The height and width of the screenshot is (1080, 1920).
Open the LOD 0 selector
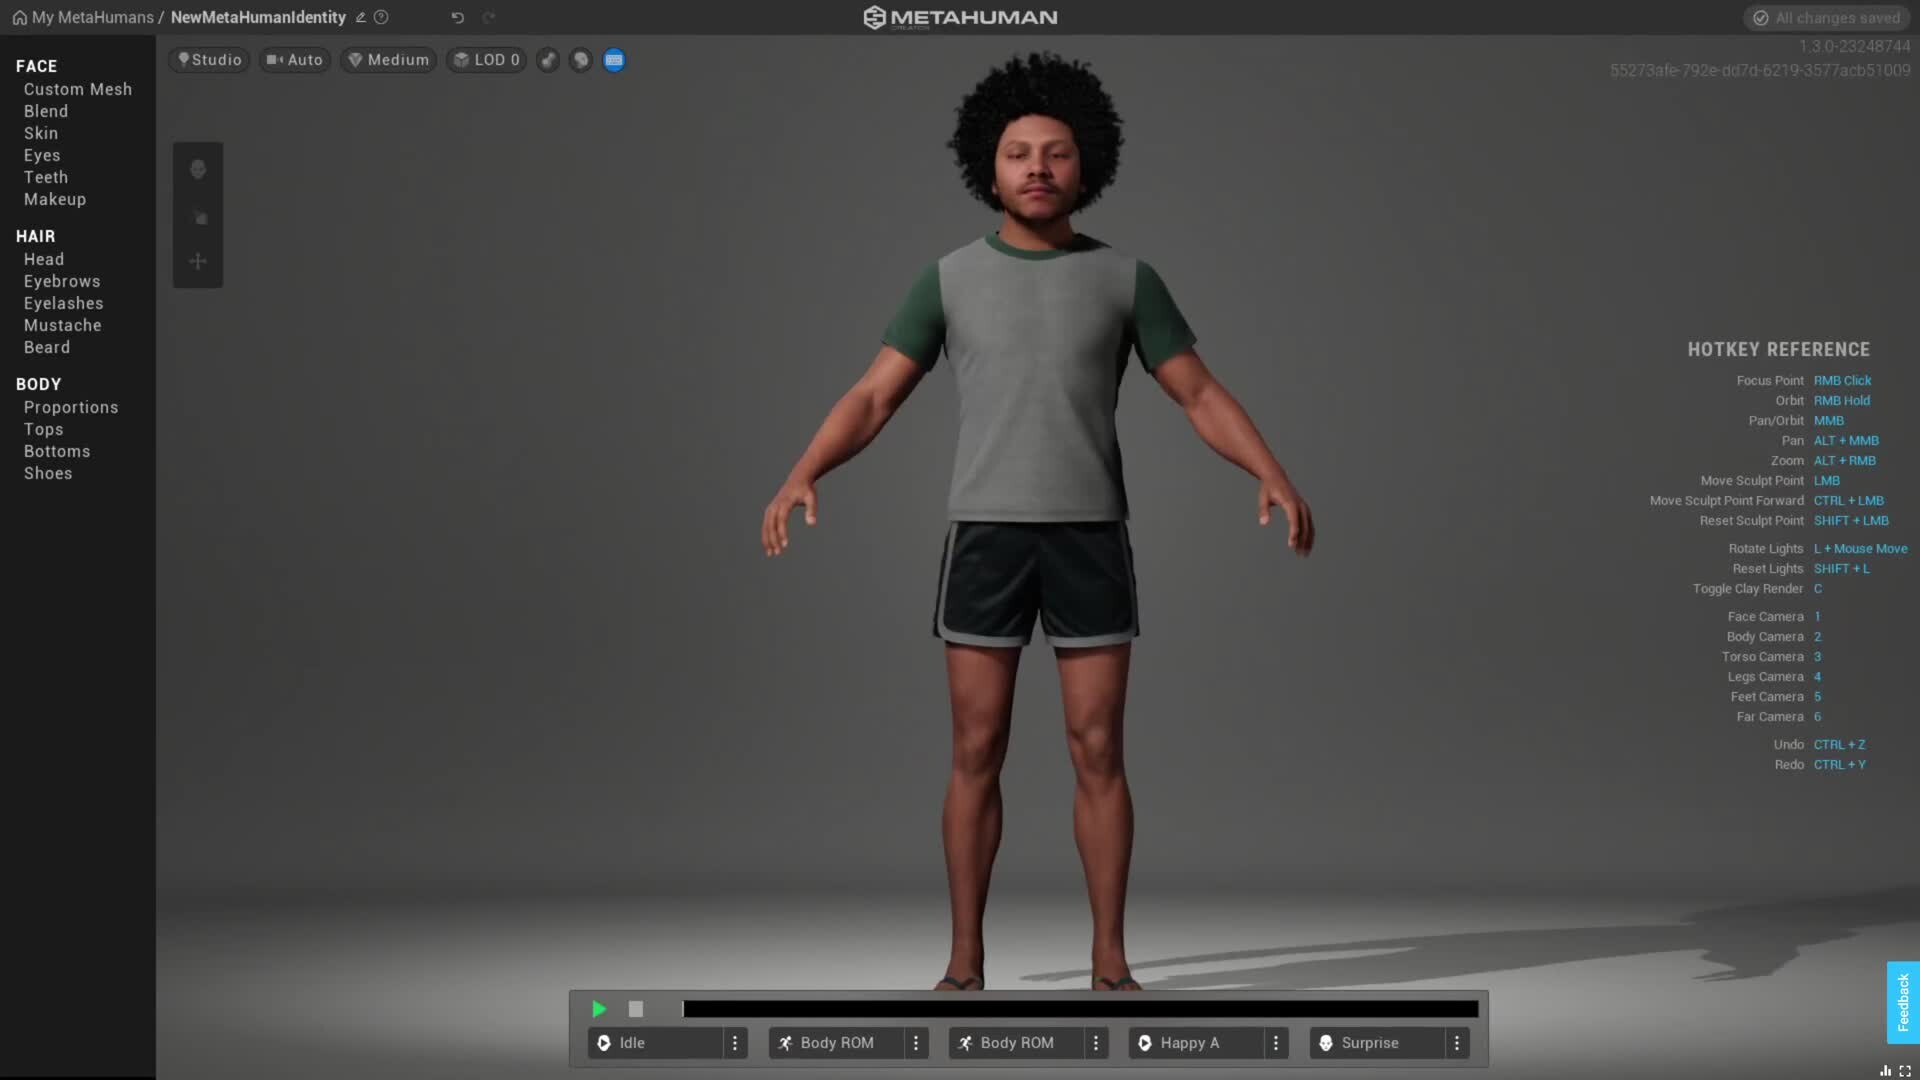pos(486,60)
